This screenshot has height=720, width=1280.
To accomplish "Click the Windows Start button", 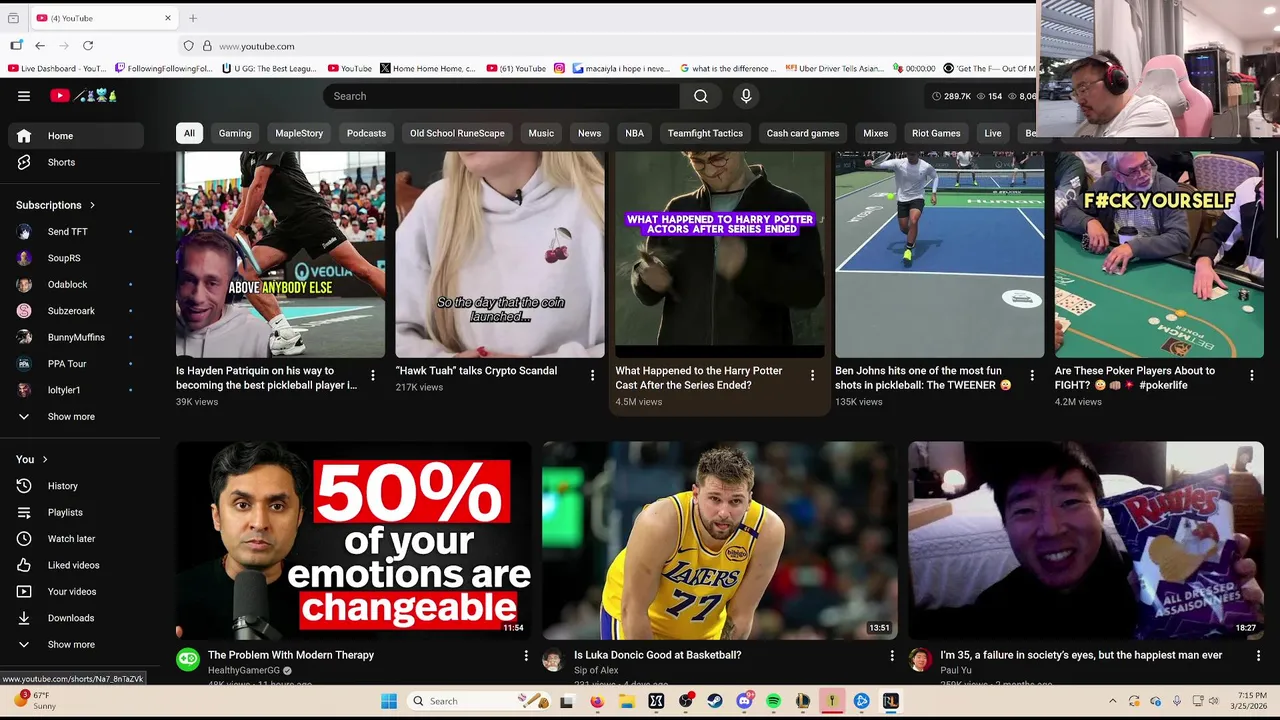I will pyautogui.click(x=389, y=701).
